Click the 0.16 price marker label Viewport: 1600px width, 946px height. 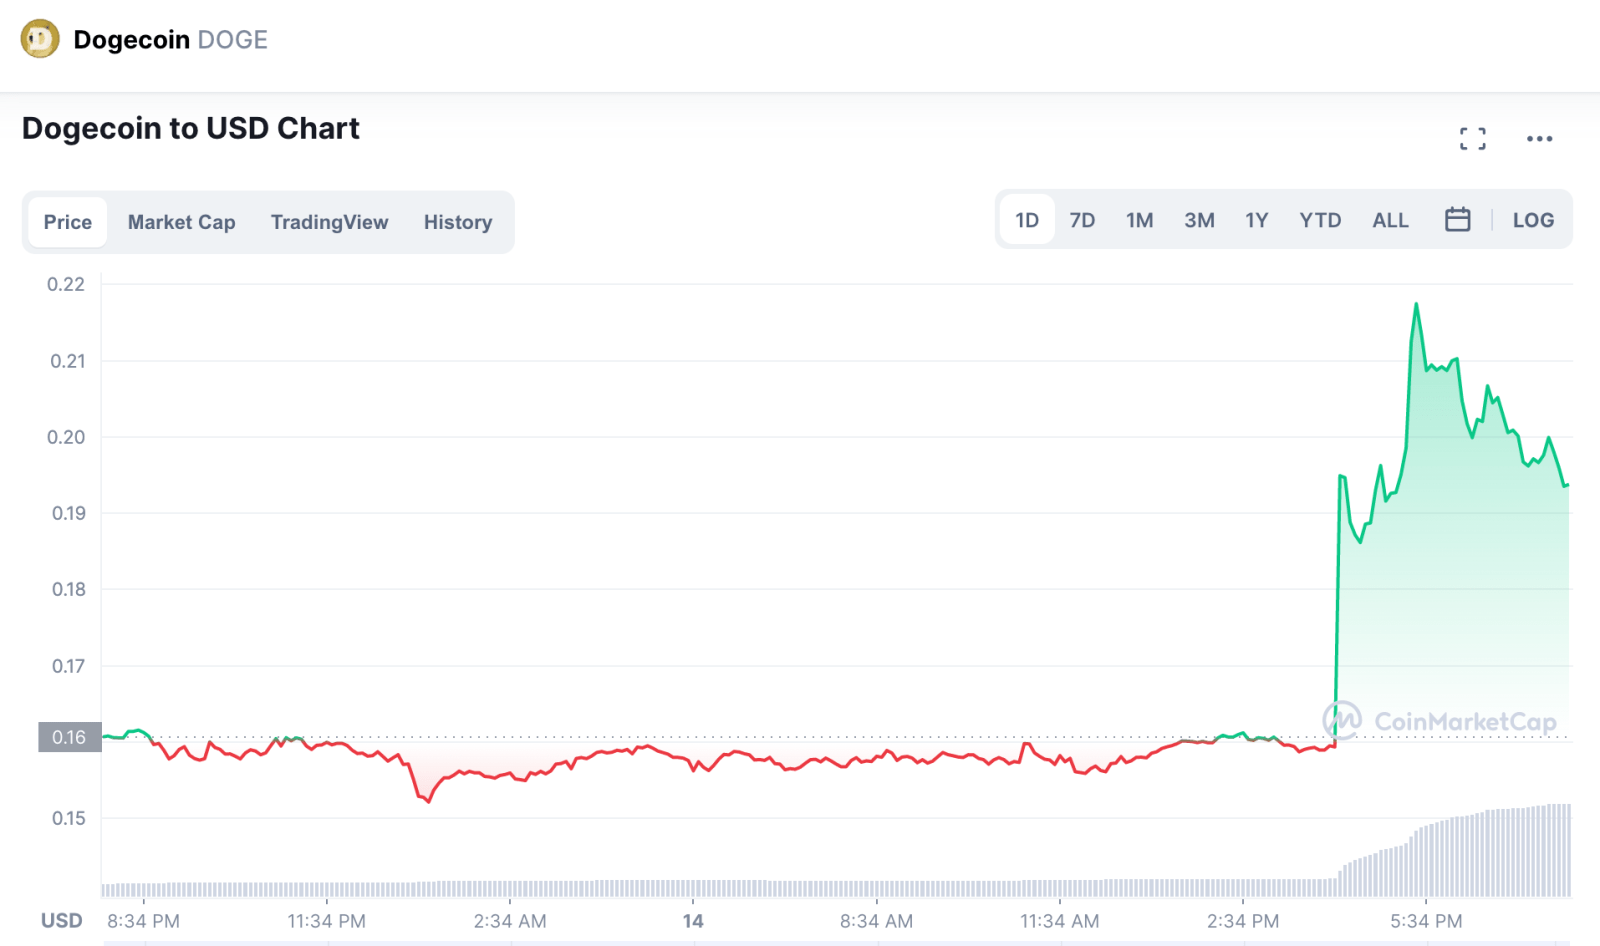pyautogui.click(x=69, y=737)
